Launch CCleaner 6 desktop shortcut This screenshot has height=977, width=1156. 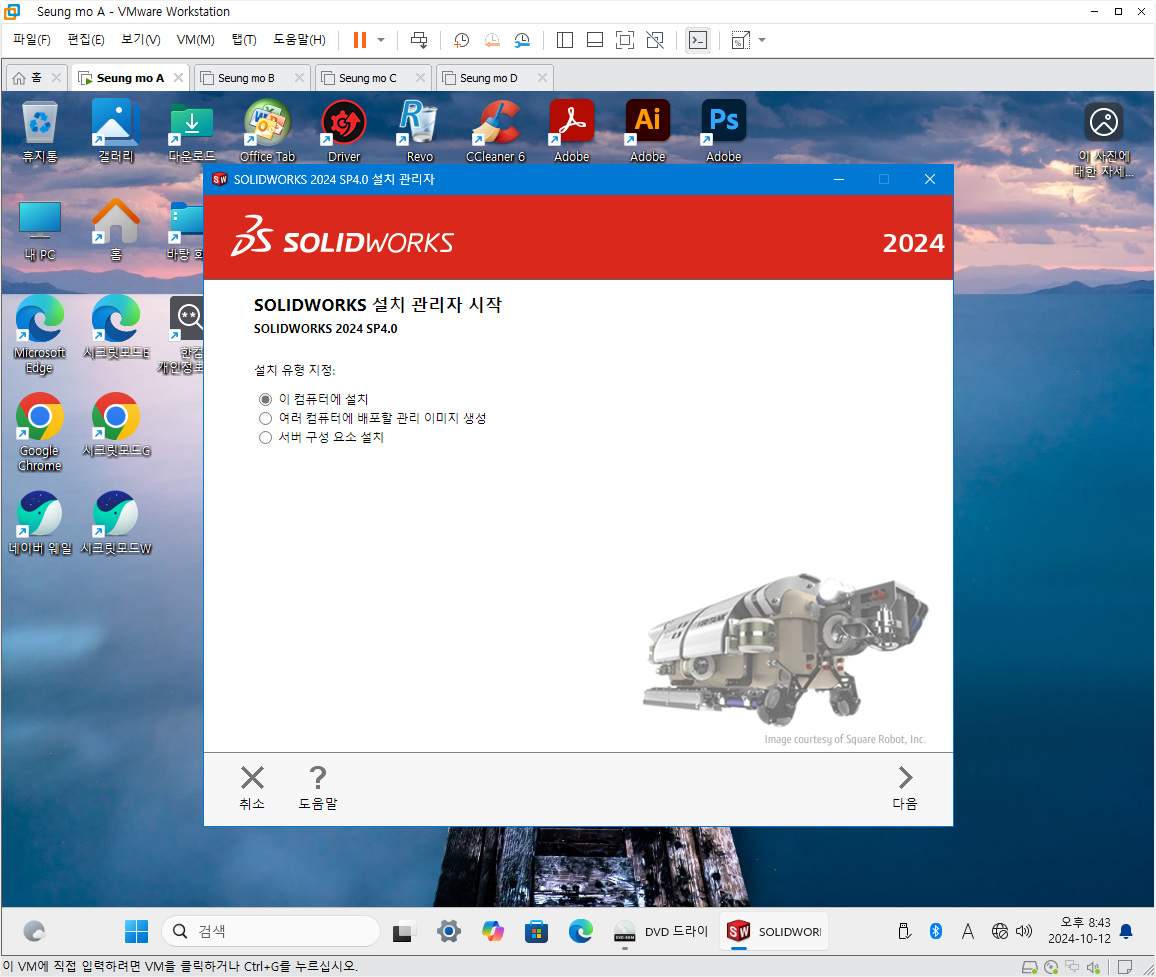click(495, 131)
